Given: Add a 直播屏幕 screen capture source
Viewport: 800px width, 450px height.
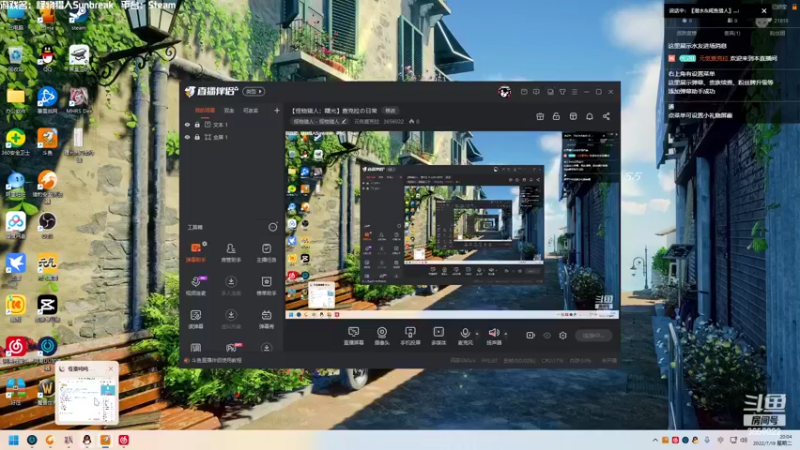Looking at the screenshot, I should tap(353, 336).
